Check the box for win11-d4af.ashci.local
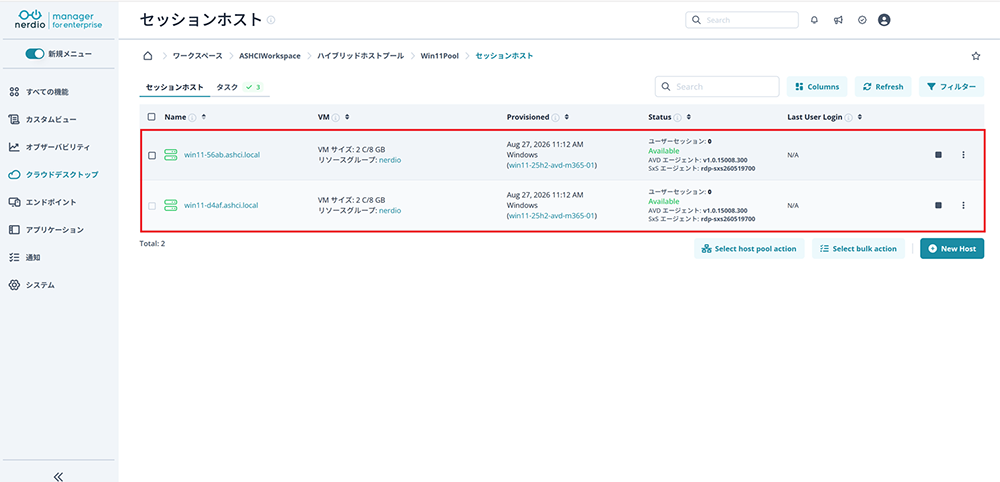This screenshot has height=482, width=1000. 152,205
